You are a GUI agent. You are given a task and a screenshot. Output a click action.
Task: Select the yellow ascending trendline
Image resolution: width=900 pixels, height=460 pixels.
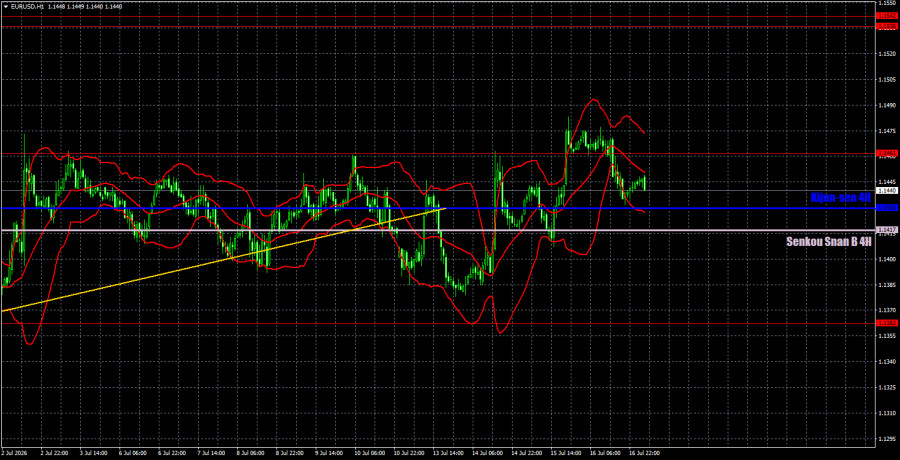pos(224,260)
